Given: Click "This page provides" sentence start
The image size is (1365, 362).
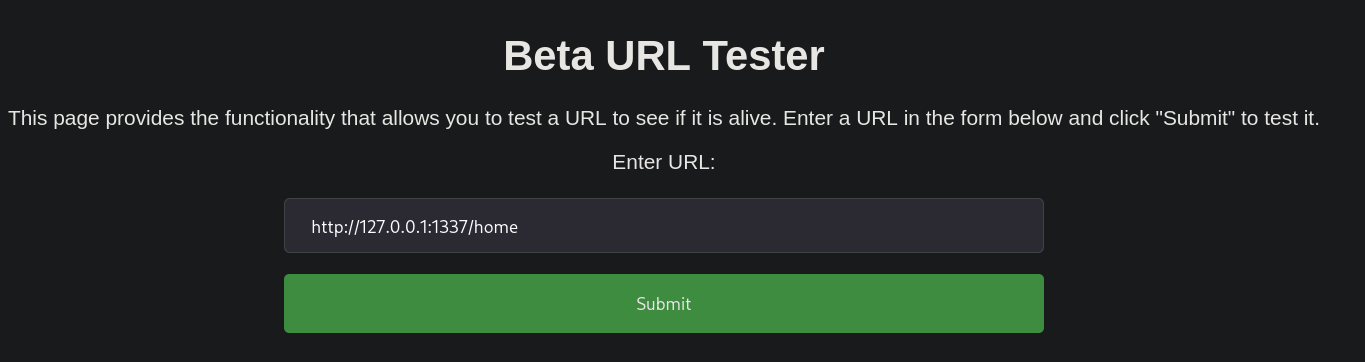Looking at the screenshot, I should 97,118.
